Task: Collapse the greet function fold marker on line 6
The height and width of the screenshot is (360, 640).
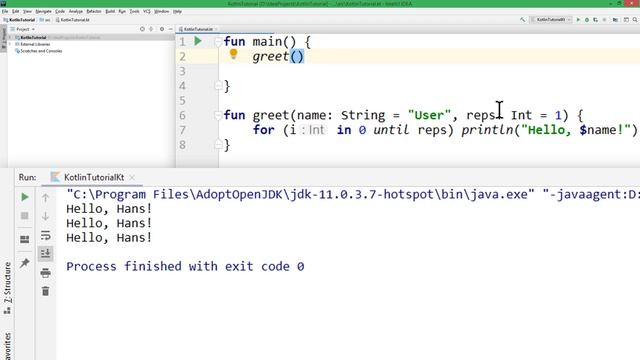Action: 218,115
